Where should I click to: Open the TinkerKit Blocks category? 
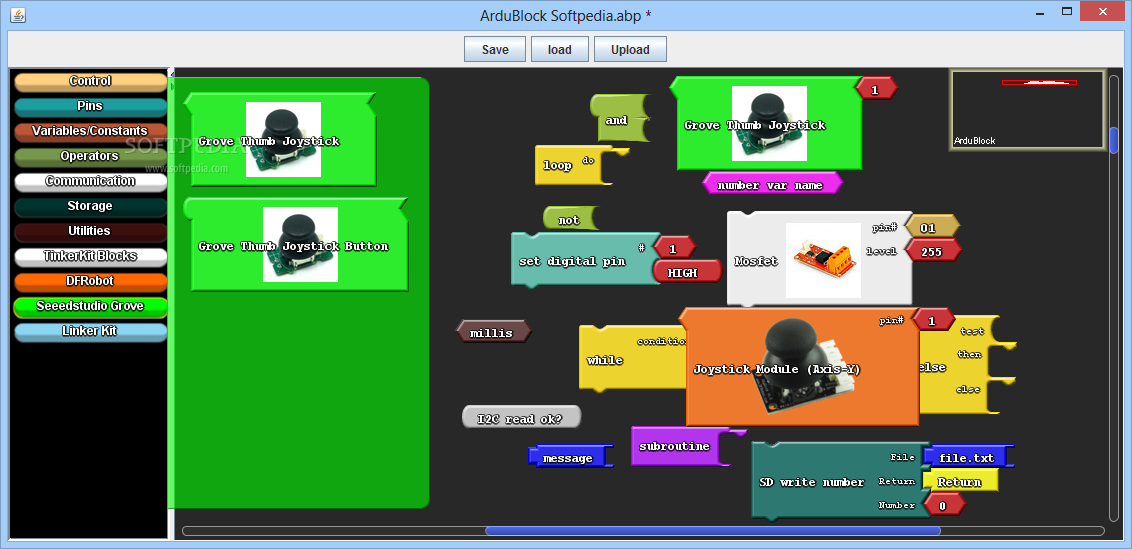coord(90,256)
